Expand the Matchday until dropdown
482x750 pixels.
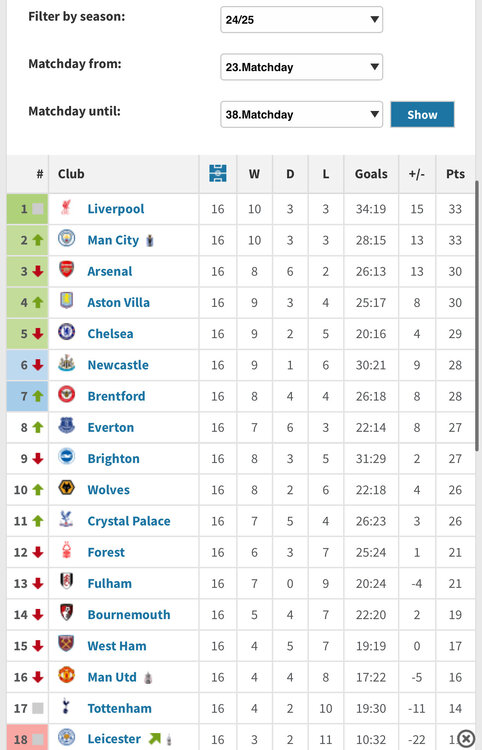click(x=302, y=114)
